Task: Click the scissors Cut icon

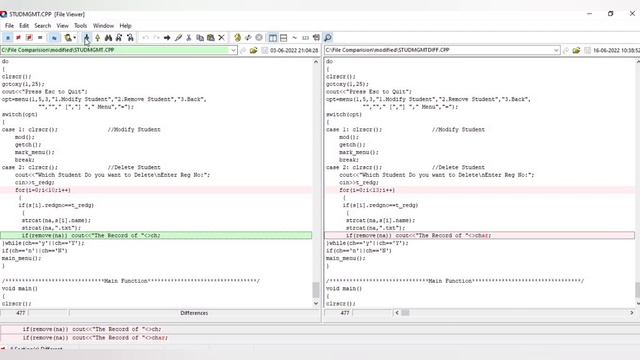Action: point(189,38)
